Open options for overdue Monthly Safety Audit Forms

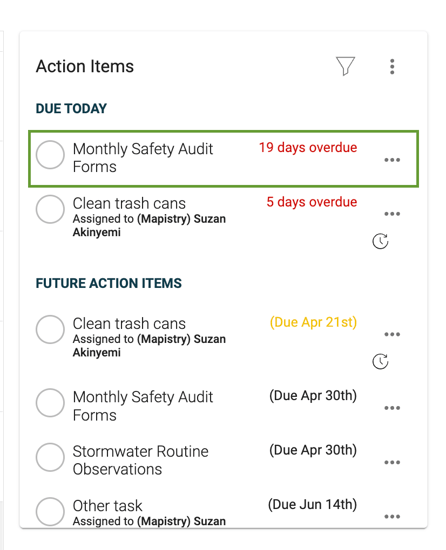point(392,160)
